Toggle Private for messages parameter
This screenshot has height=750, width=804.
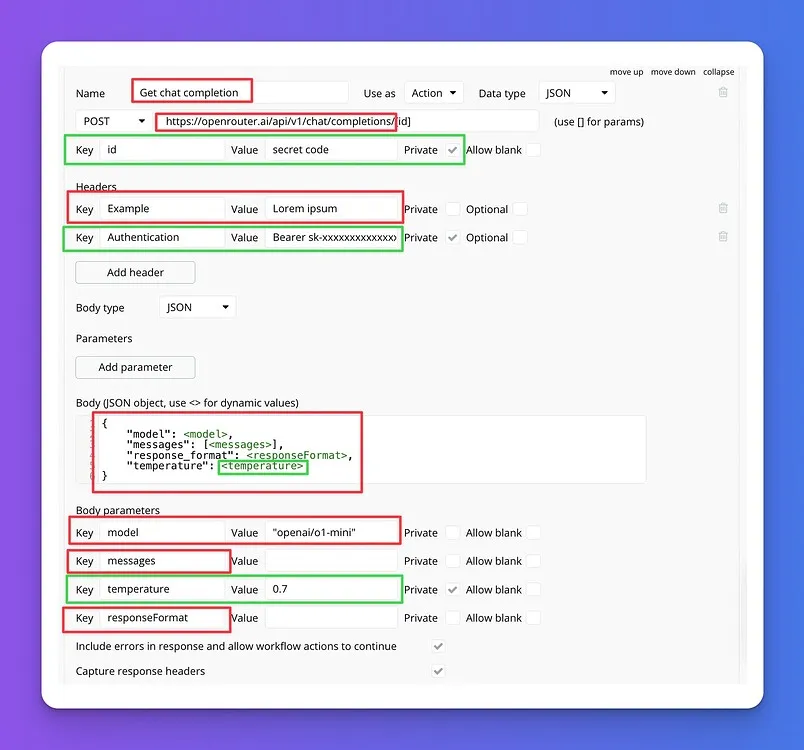[452, 561]
